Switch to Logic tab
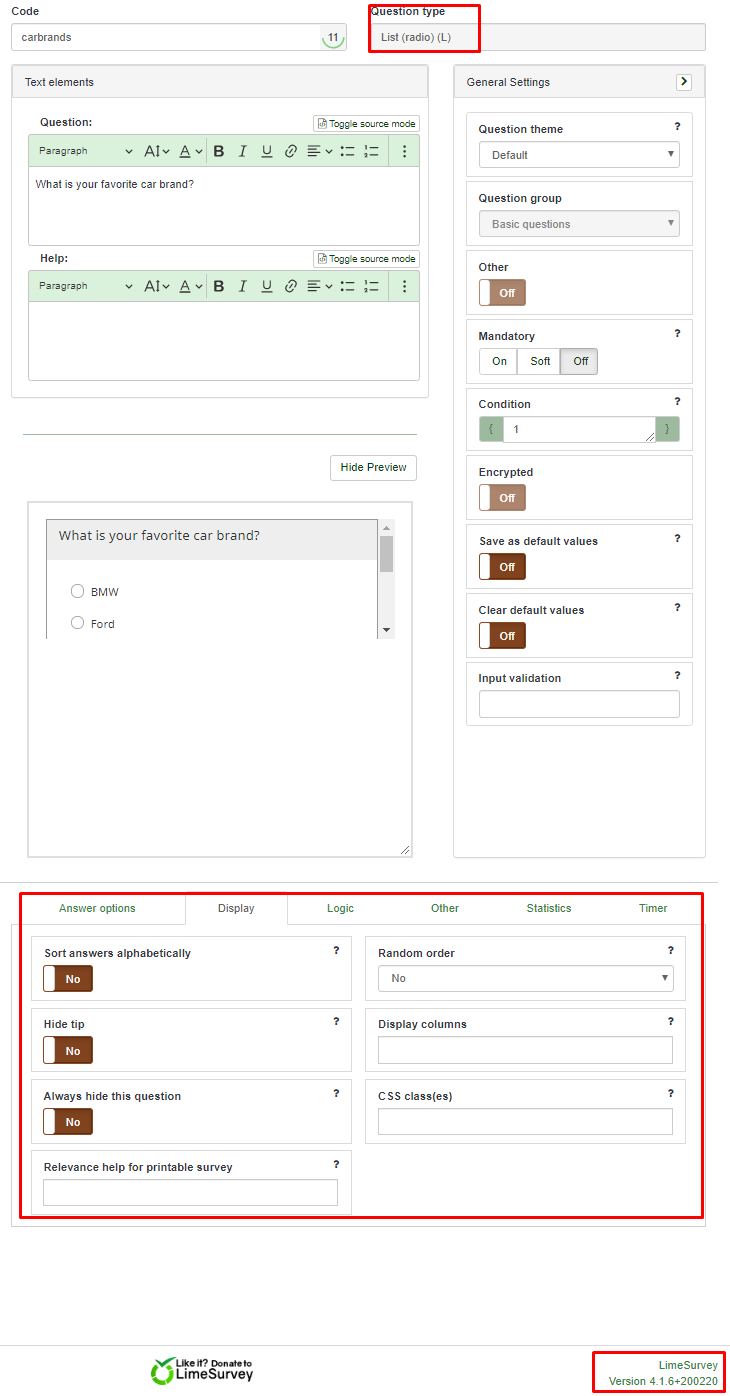 click(340, 908)
